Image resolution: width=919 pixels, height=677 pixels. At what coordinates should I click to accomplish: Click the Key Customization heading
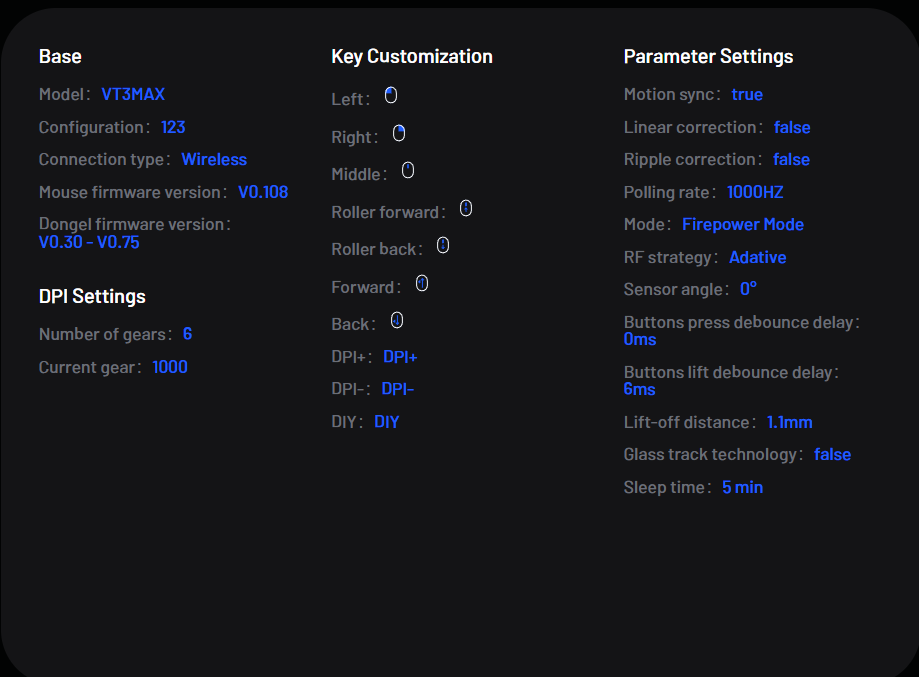point(412,57)
